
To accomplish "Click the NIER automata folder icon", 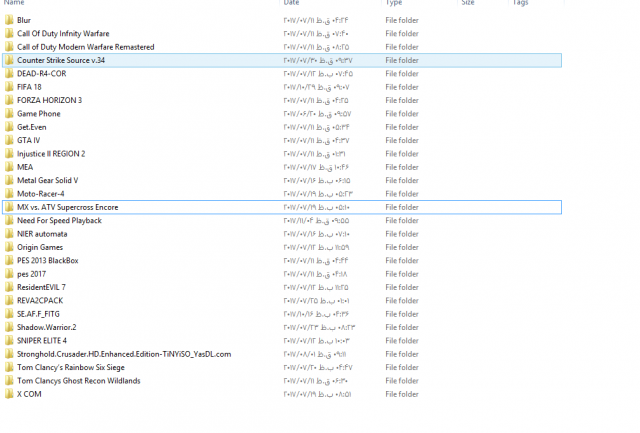I will 9,234.
